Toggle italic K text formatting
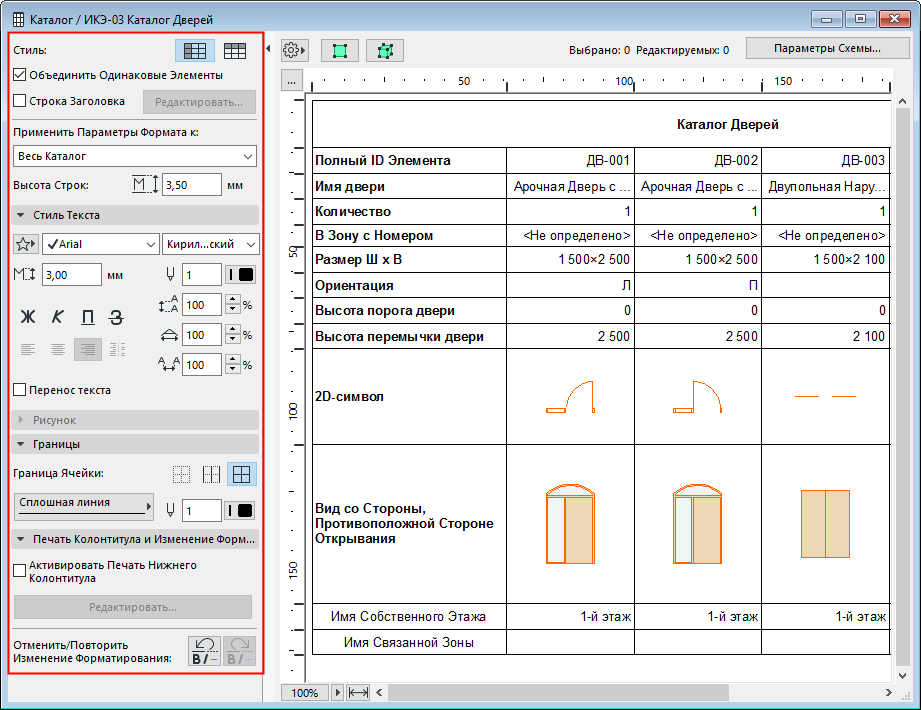The height and width of the screenshot is (710, 921). (57, 317)
